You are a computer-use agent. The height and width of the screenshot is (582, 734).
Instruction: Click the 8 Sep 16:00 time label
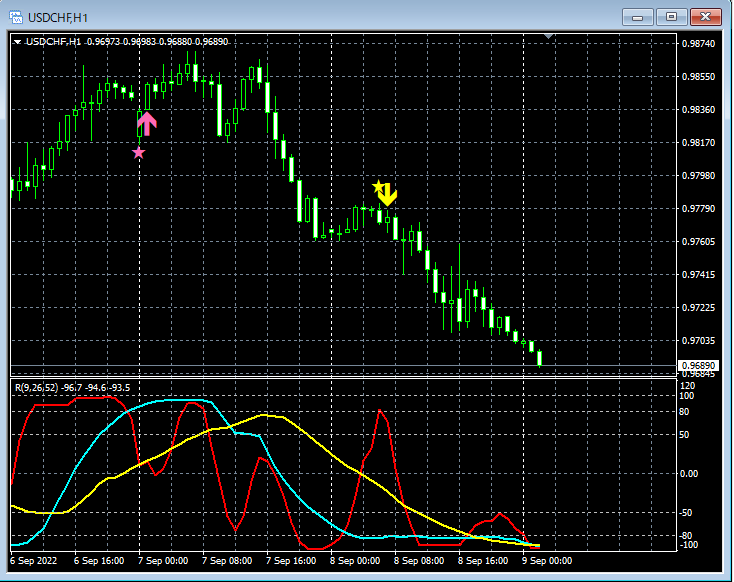[483, 561]
